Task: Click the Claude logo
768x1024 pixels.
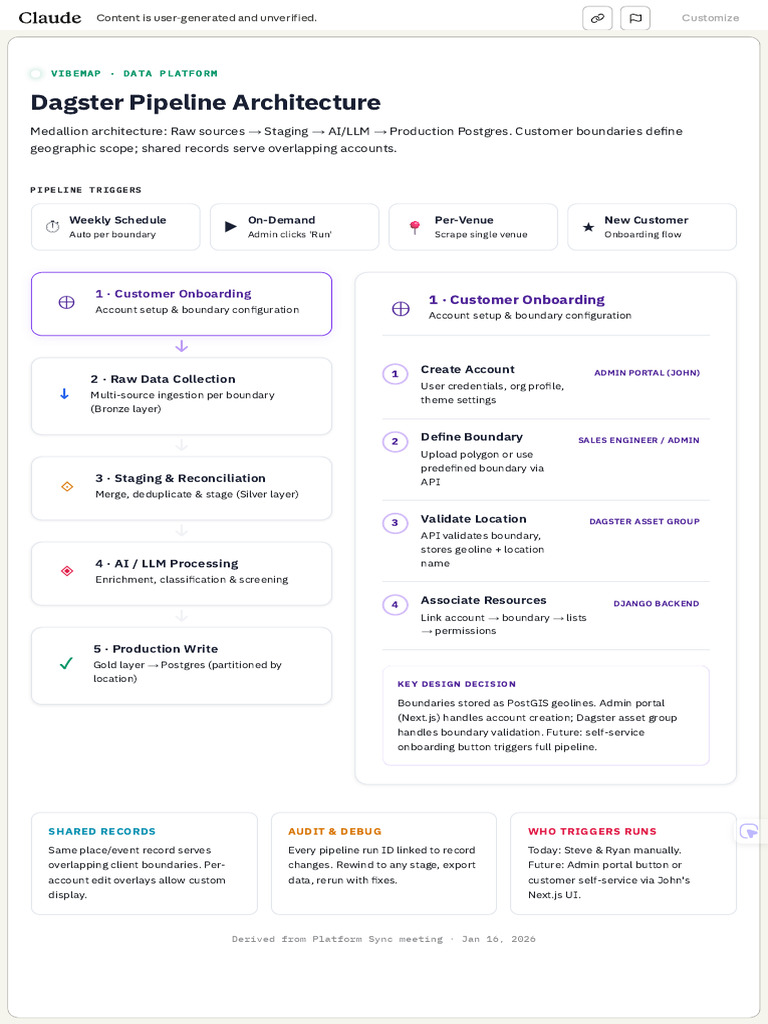Action: (50, 18)
